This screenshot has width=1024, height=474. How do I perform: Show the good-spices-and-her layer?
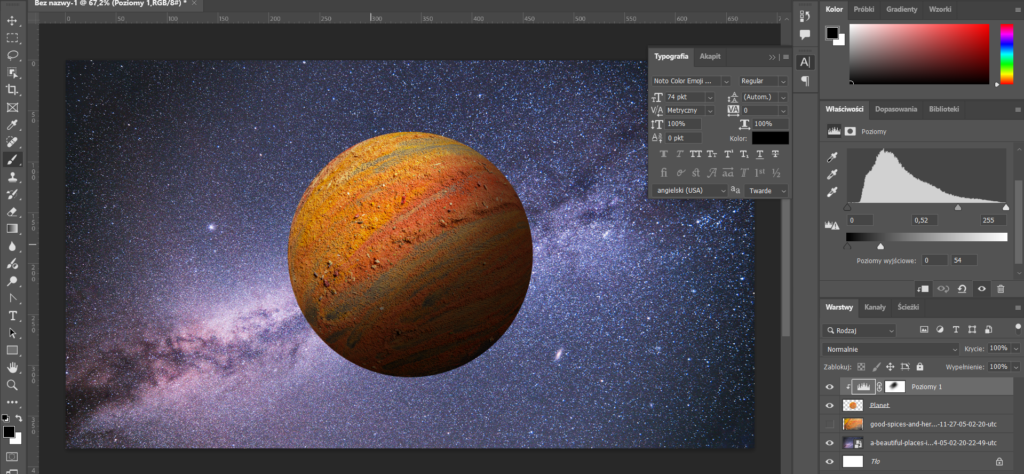coord(829,424)
